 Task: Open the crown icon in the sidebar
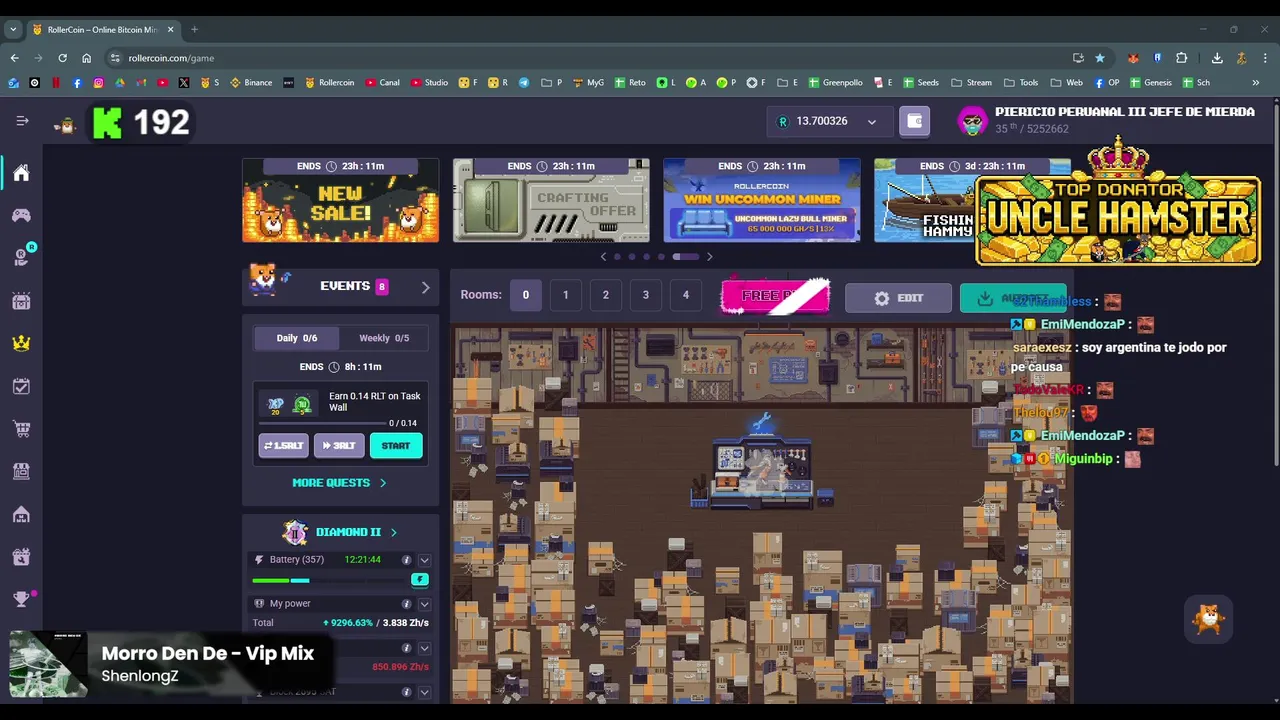pos(21,343)
